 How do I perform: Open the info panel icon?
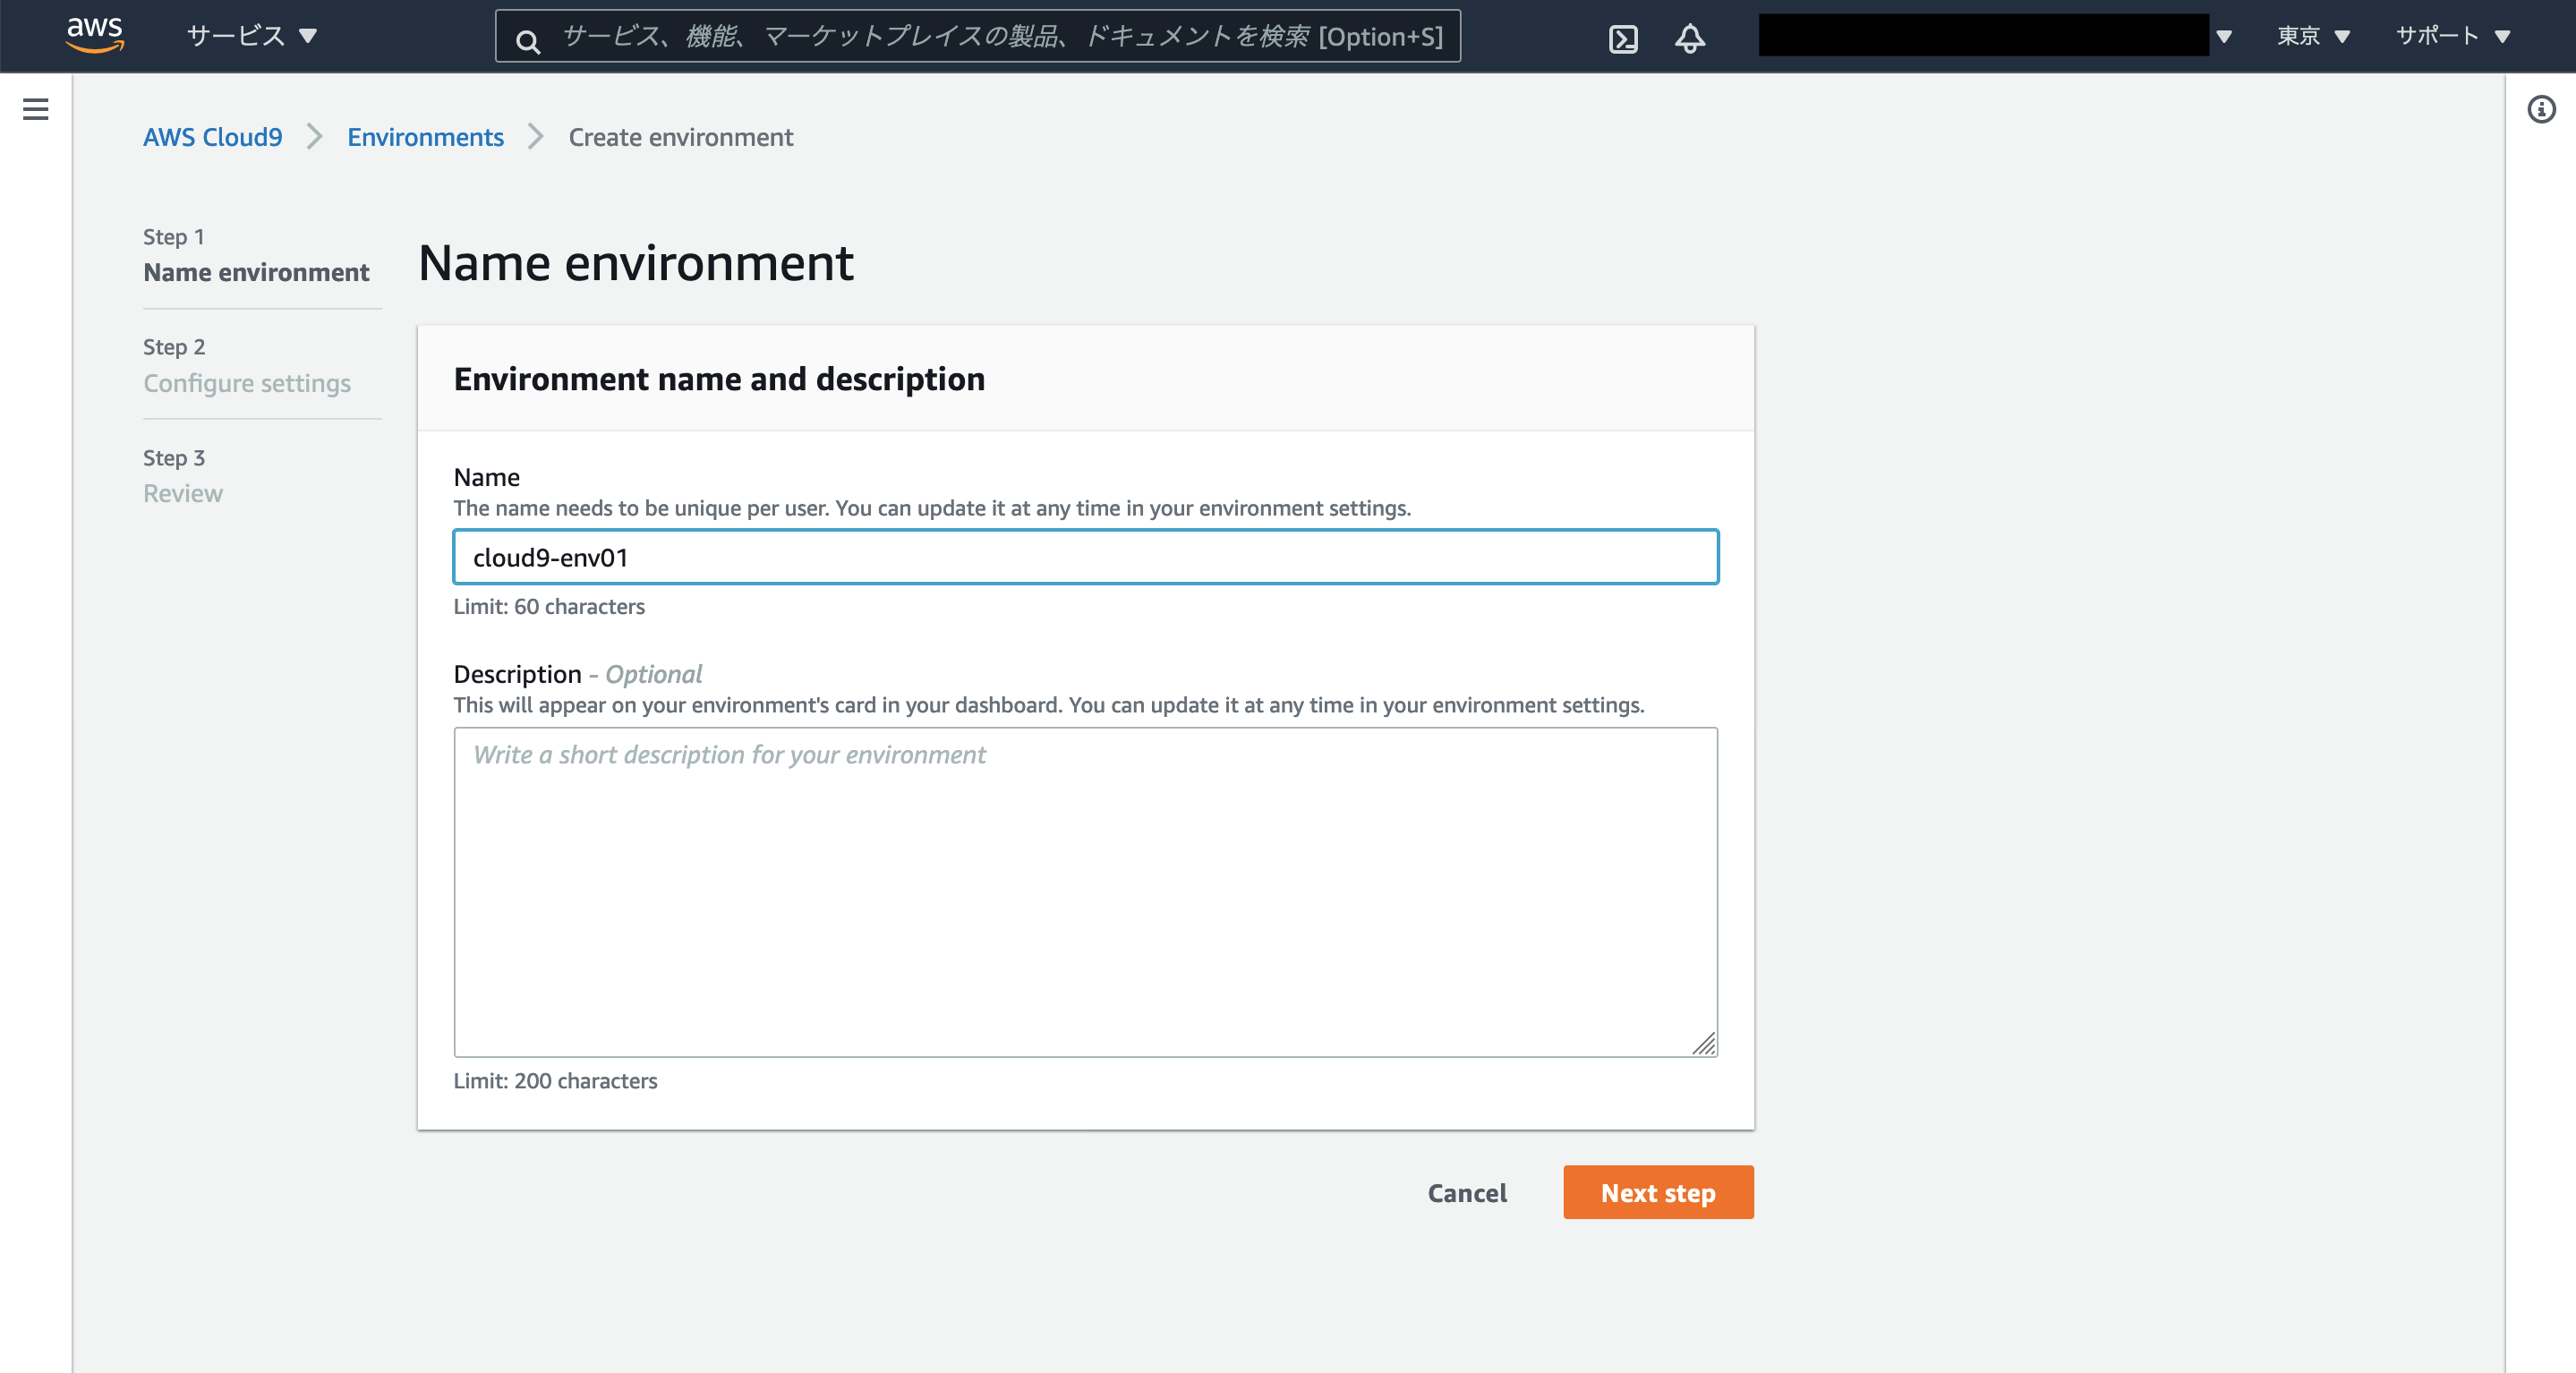(x=2541, y=109)
